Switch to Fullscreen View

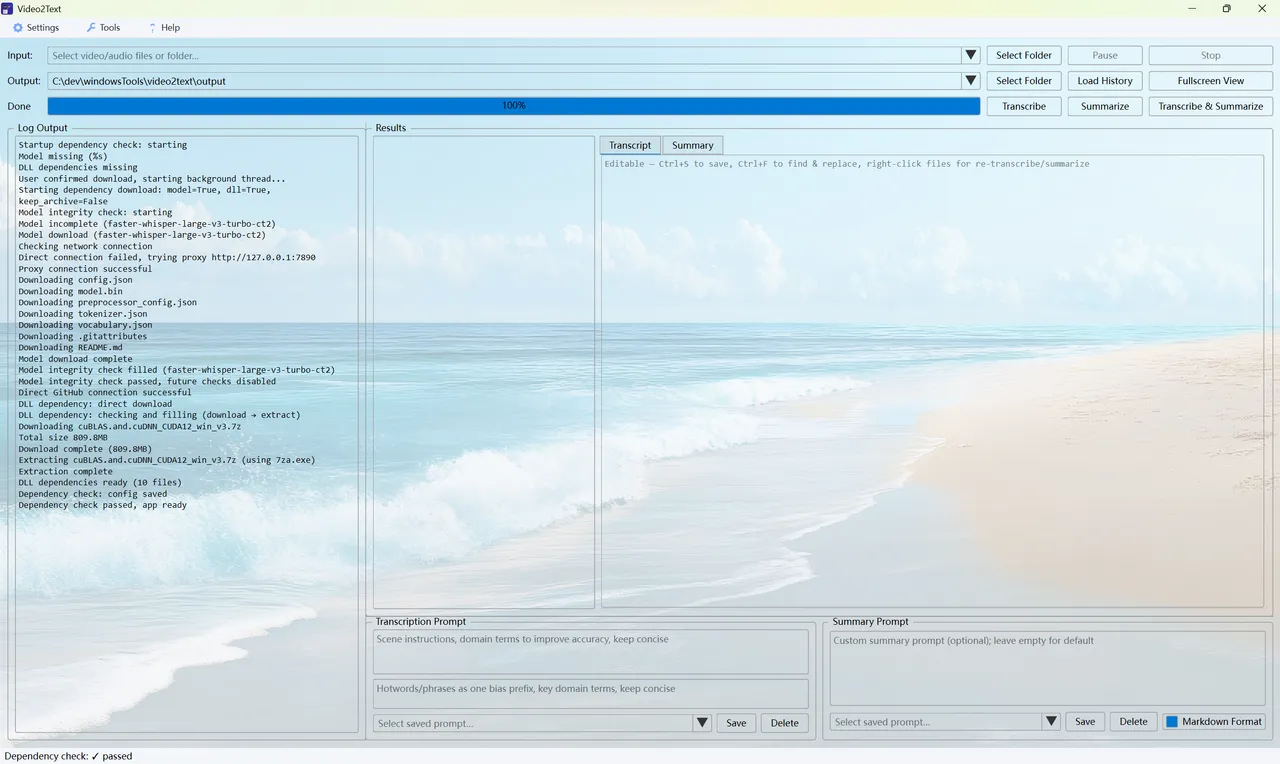(x=1211, y=81)
